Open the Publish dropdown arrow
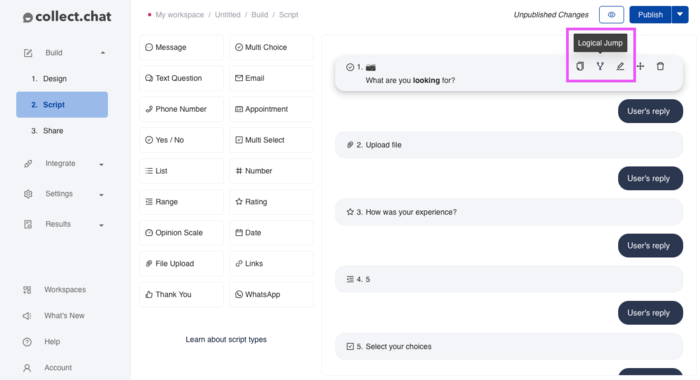The width and height of the screenshot is (700, 380). pos(680,15)
